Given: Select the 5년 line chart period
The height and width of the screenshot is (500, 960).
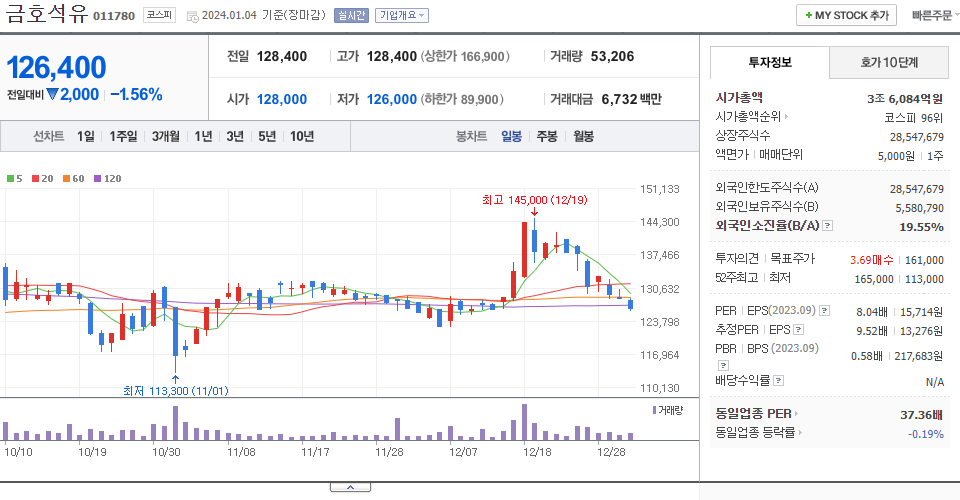Looking at the screenshot, I should (267, 136).
